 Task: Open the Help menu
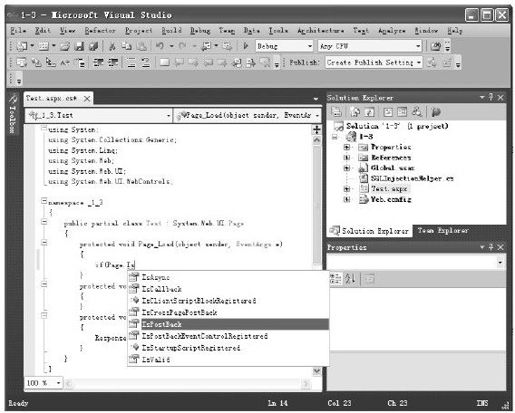pyautogui.click(x=455, y=31)
